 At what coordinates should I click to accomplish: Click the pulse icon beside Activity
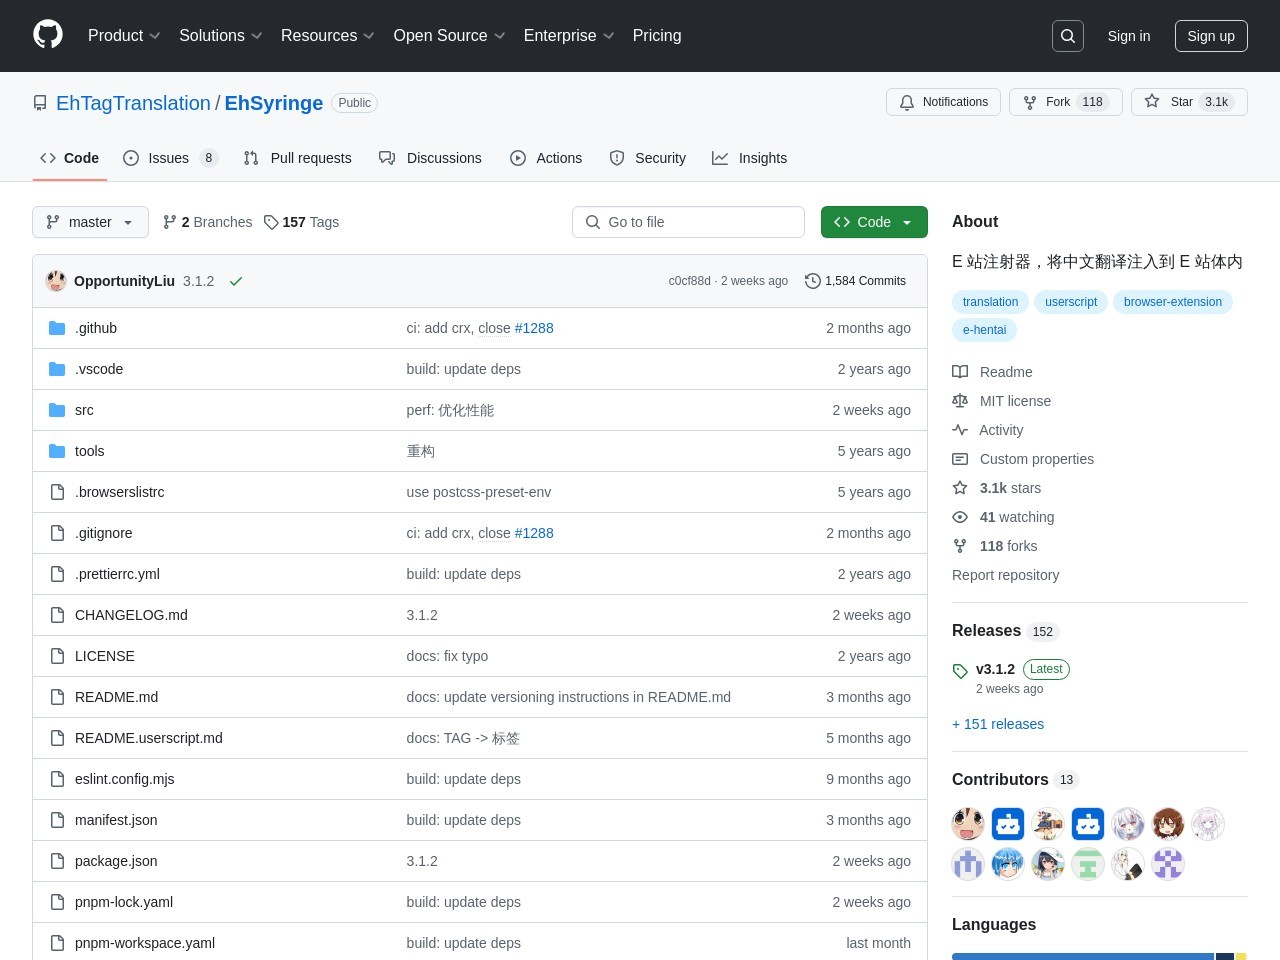[960, 430]
